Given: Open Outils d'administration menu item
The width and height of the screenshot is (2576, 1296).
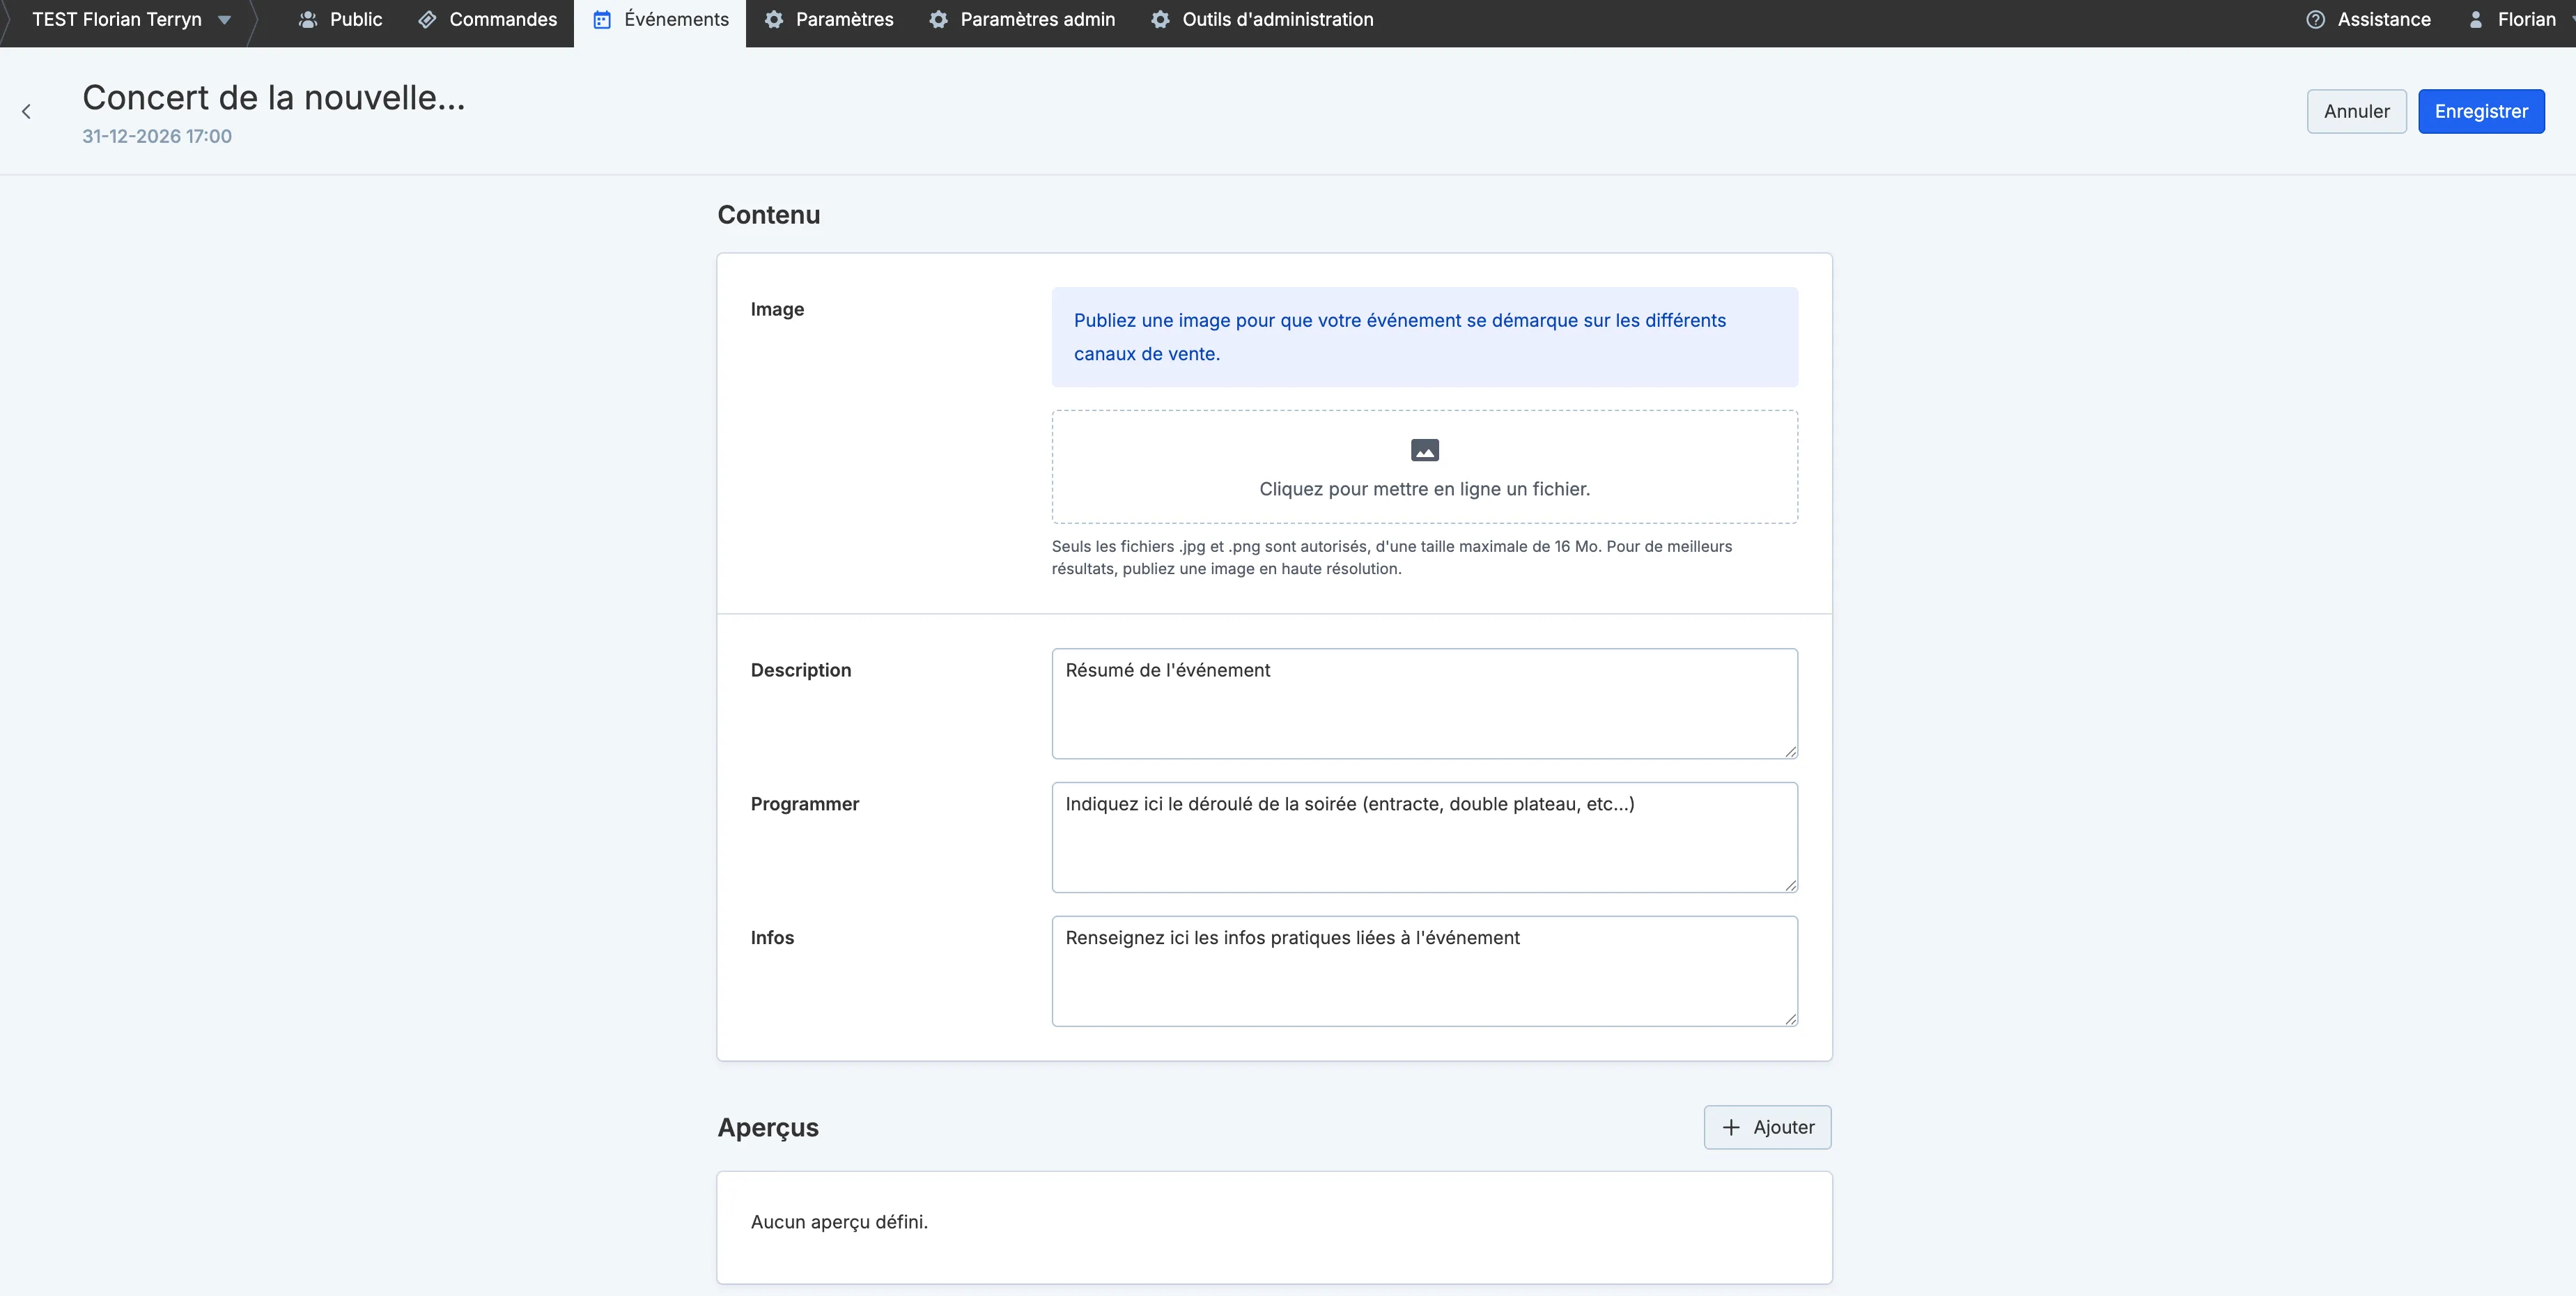Looking at the screenshot, I should 1262,19.
